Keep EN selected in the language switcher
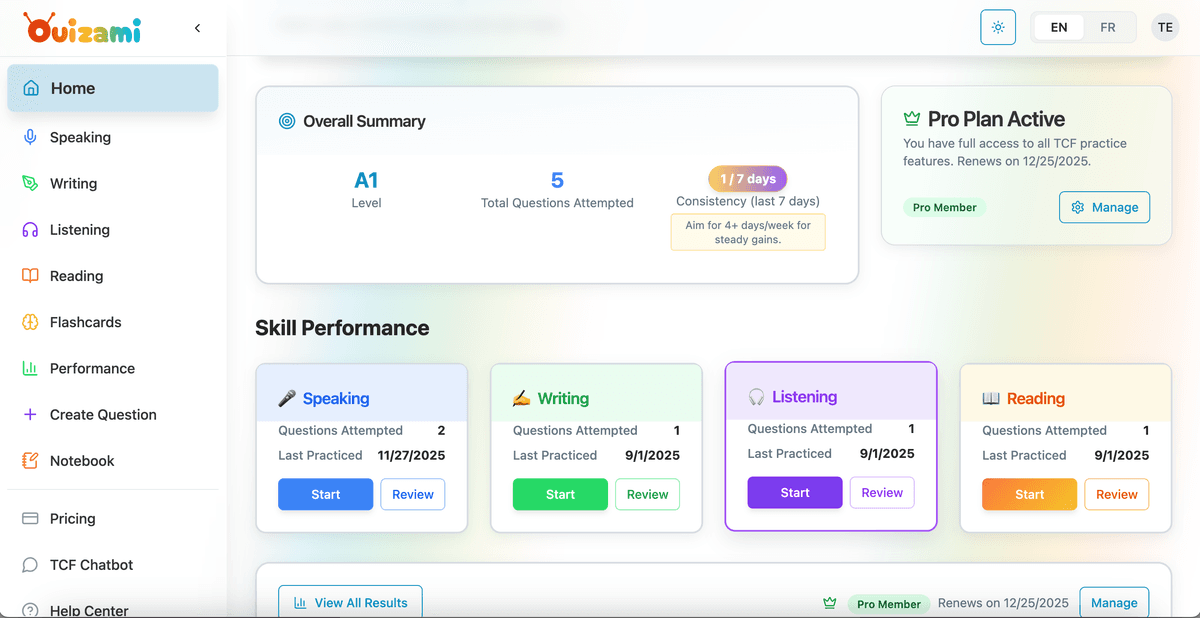The image size is (1200, 618). (x=1058, y=27)
